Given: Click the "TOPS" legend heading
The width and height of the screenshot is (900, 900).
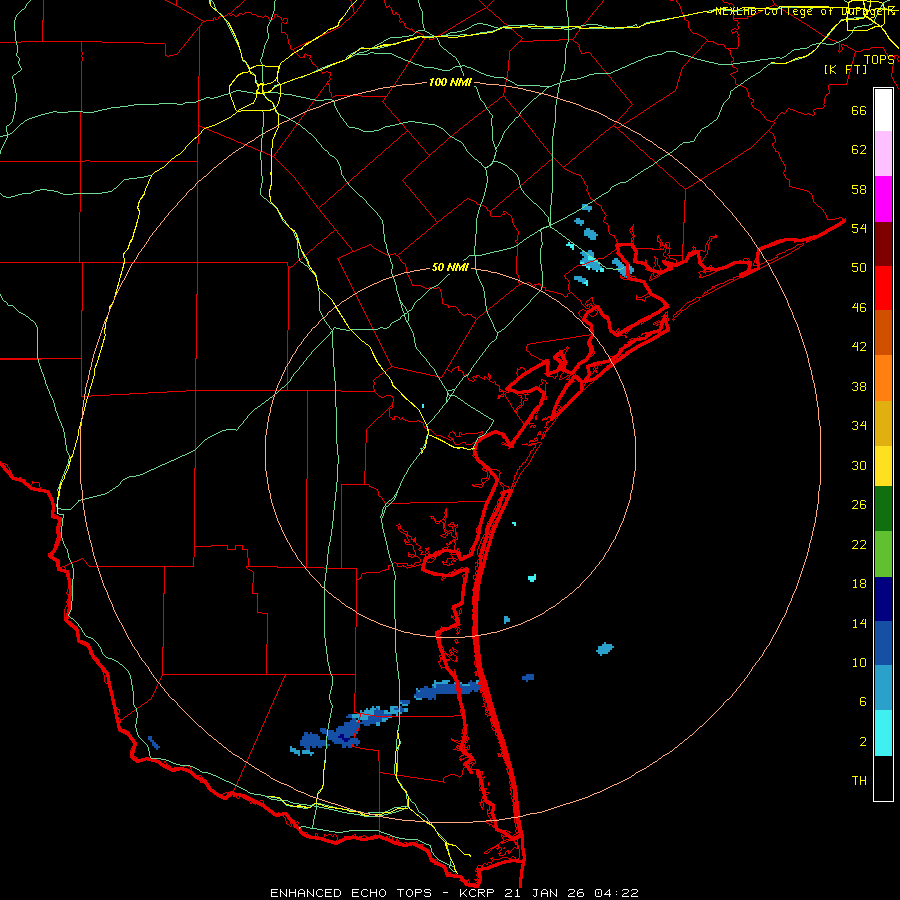Looking at the screenshot, I should [x=879, y=59].
